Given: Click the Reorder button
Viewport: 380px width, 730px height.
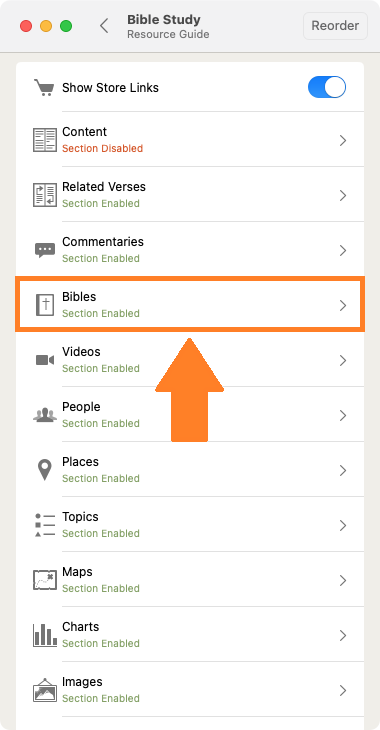Looking at the screenshot, I should pyautogui.click(x=335, y=26).
